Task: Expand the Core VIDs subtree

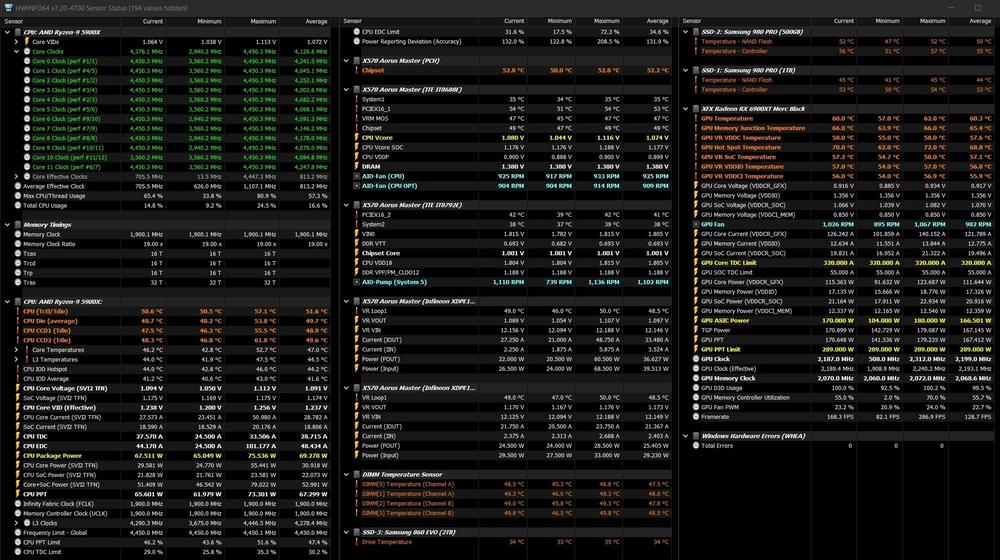Action: point(16,42)
